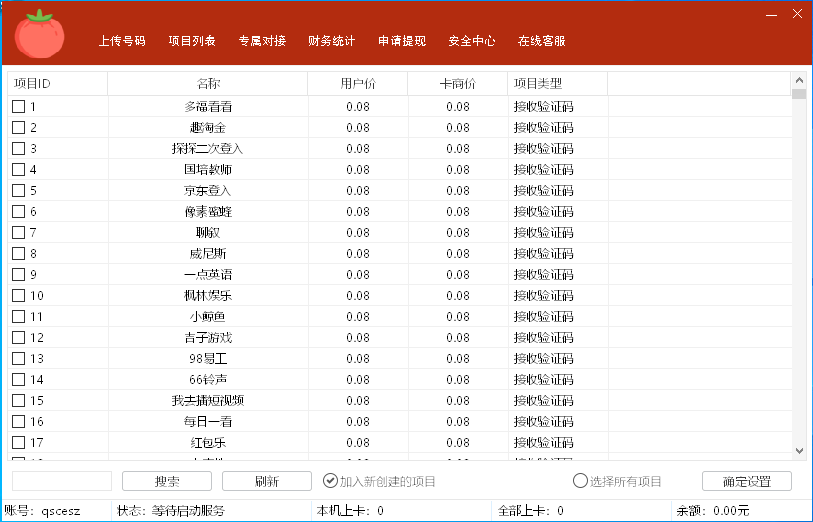Check the box for project ID 1
Viewport: 813px width, 522px height.
point(18,106)
